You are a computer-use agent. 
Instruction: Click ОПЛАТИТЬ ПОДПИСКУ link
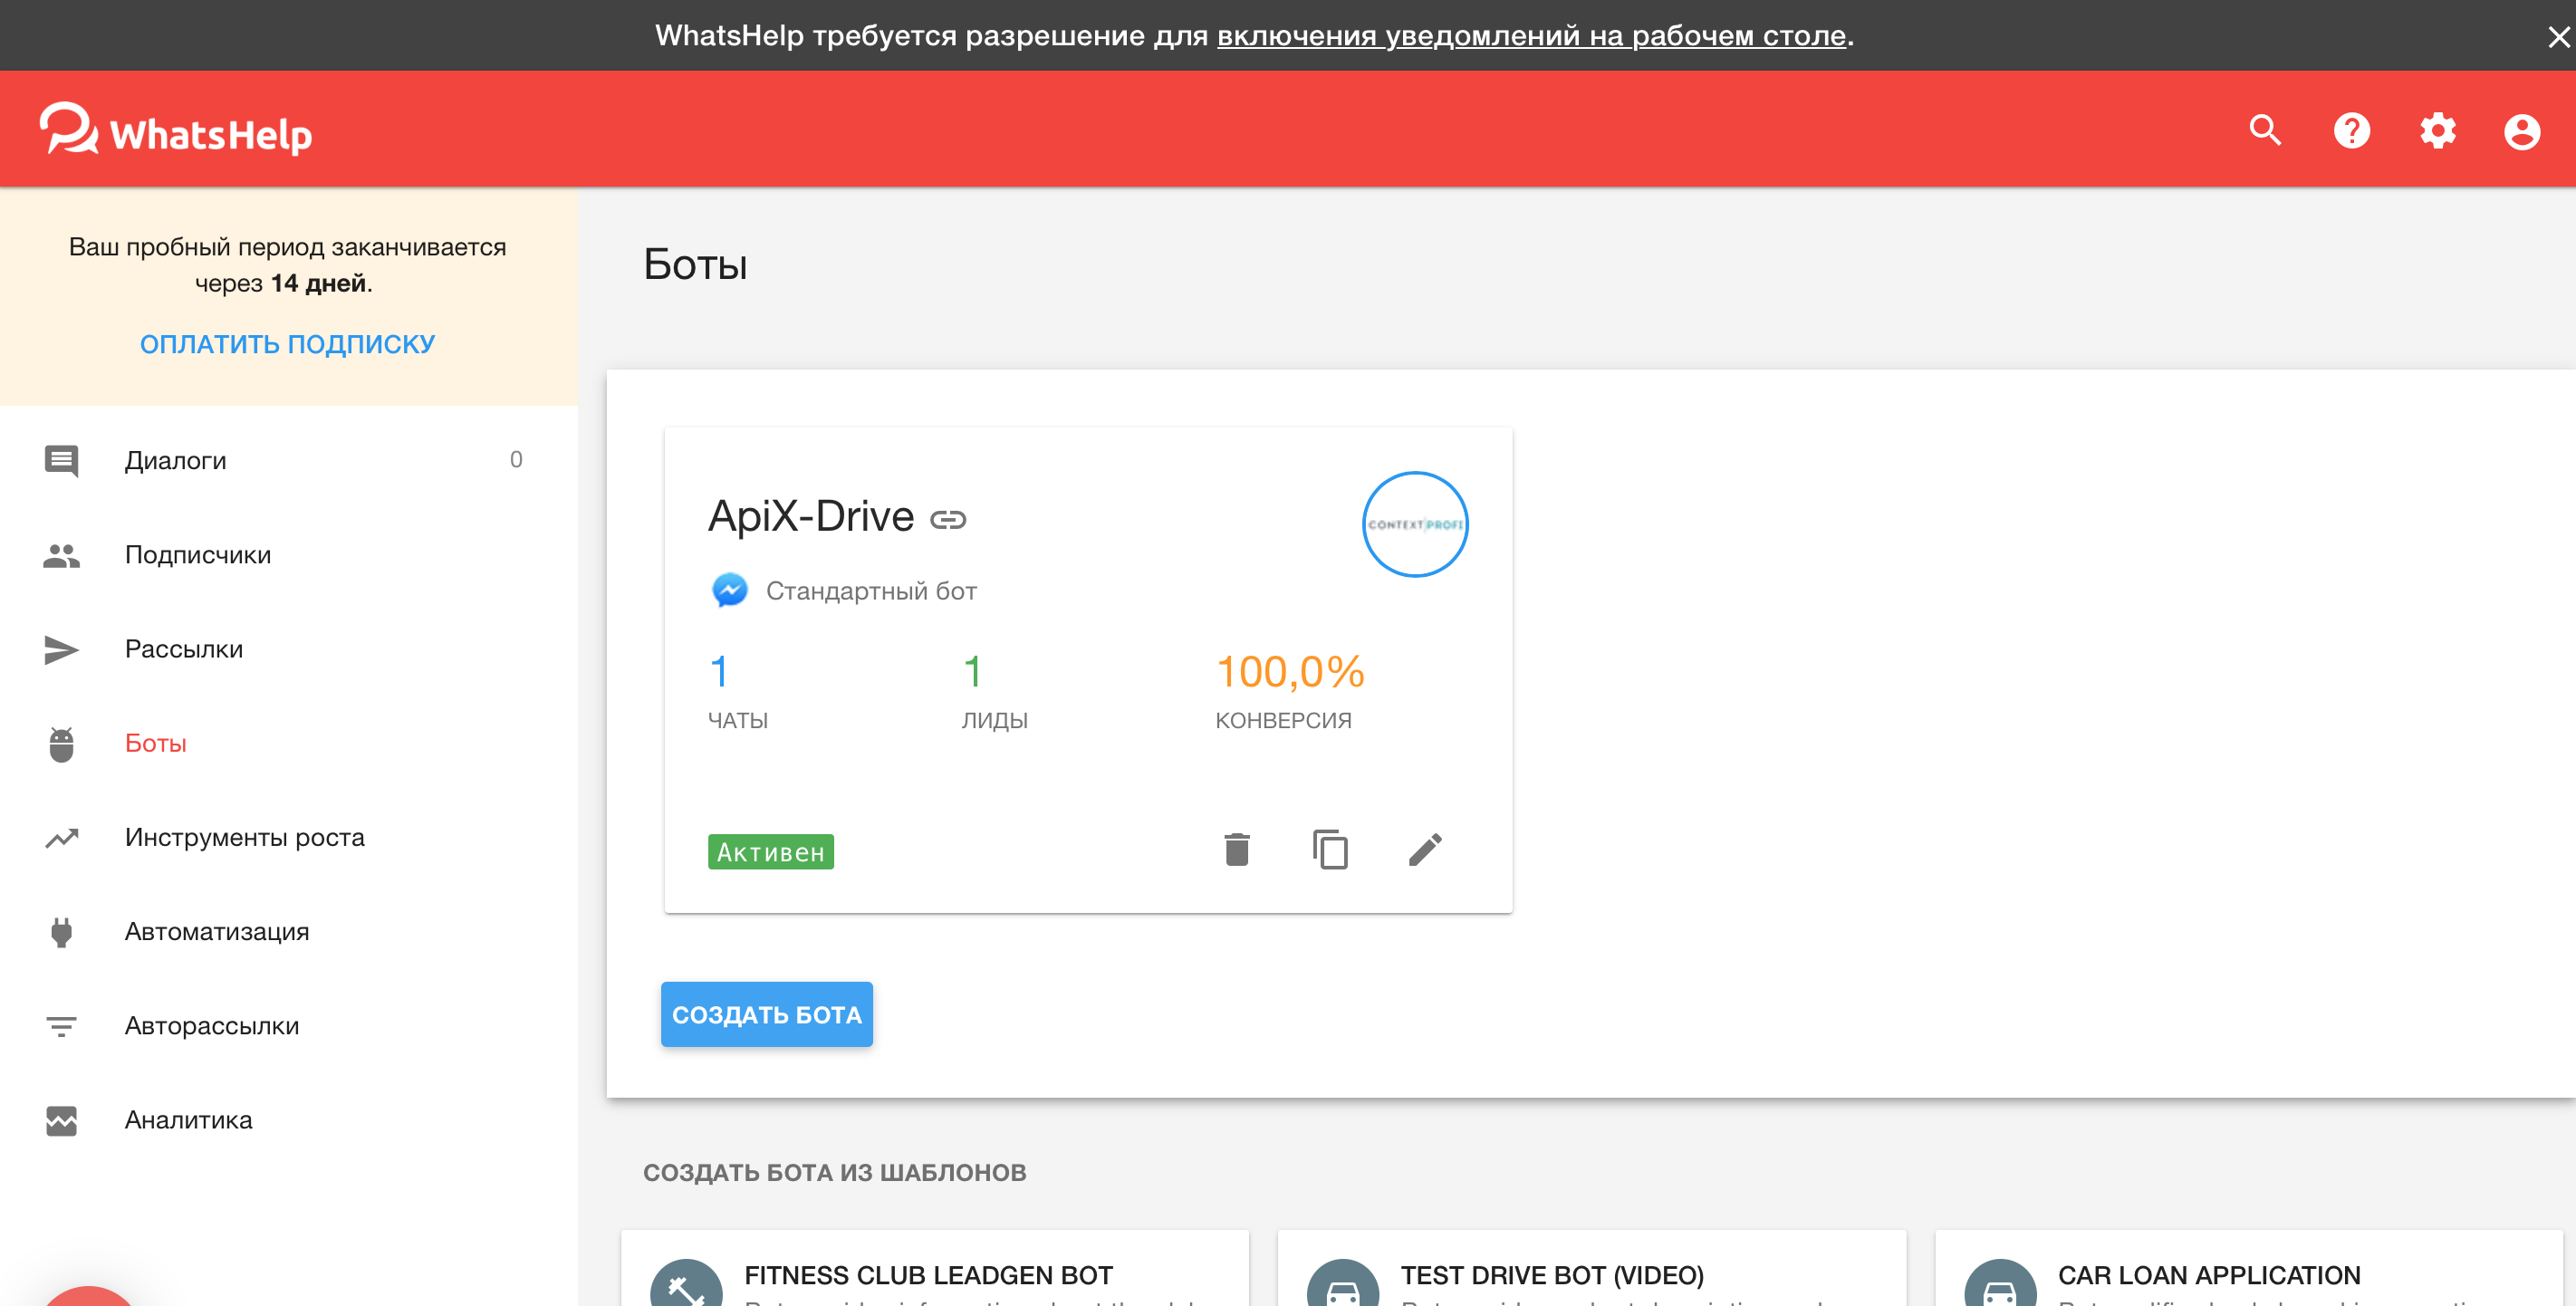(287, 344)
